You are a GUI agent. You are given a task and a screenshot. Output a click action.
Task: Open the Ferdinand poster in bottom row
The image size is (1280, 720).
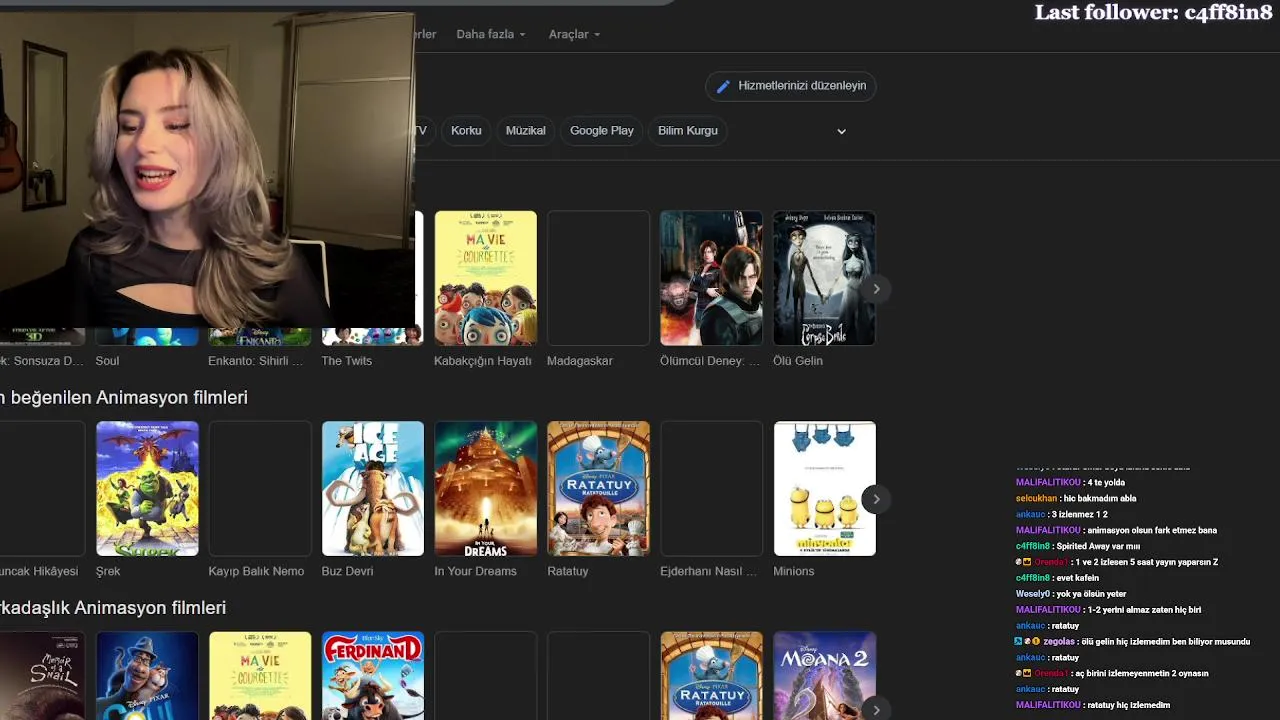(373, 675)
